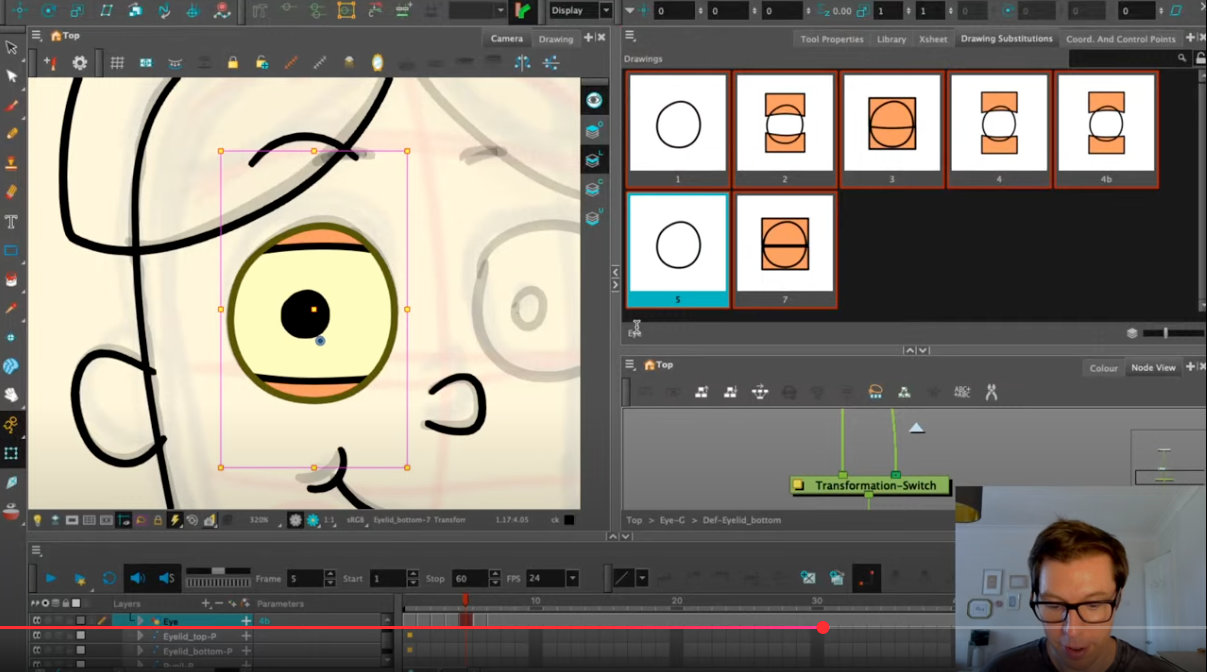
Task: Click the colour swatch in the status bar
Action: pyautogui.click(x=568, y=520)
